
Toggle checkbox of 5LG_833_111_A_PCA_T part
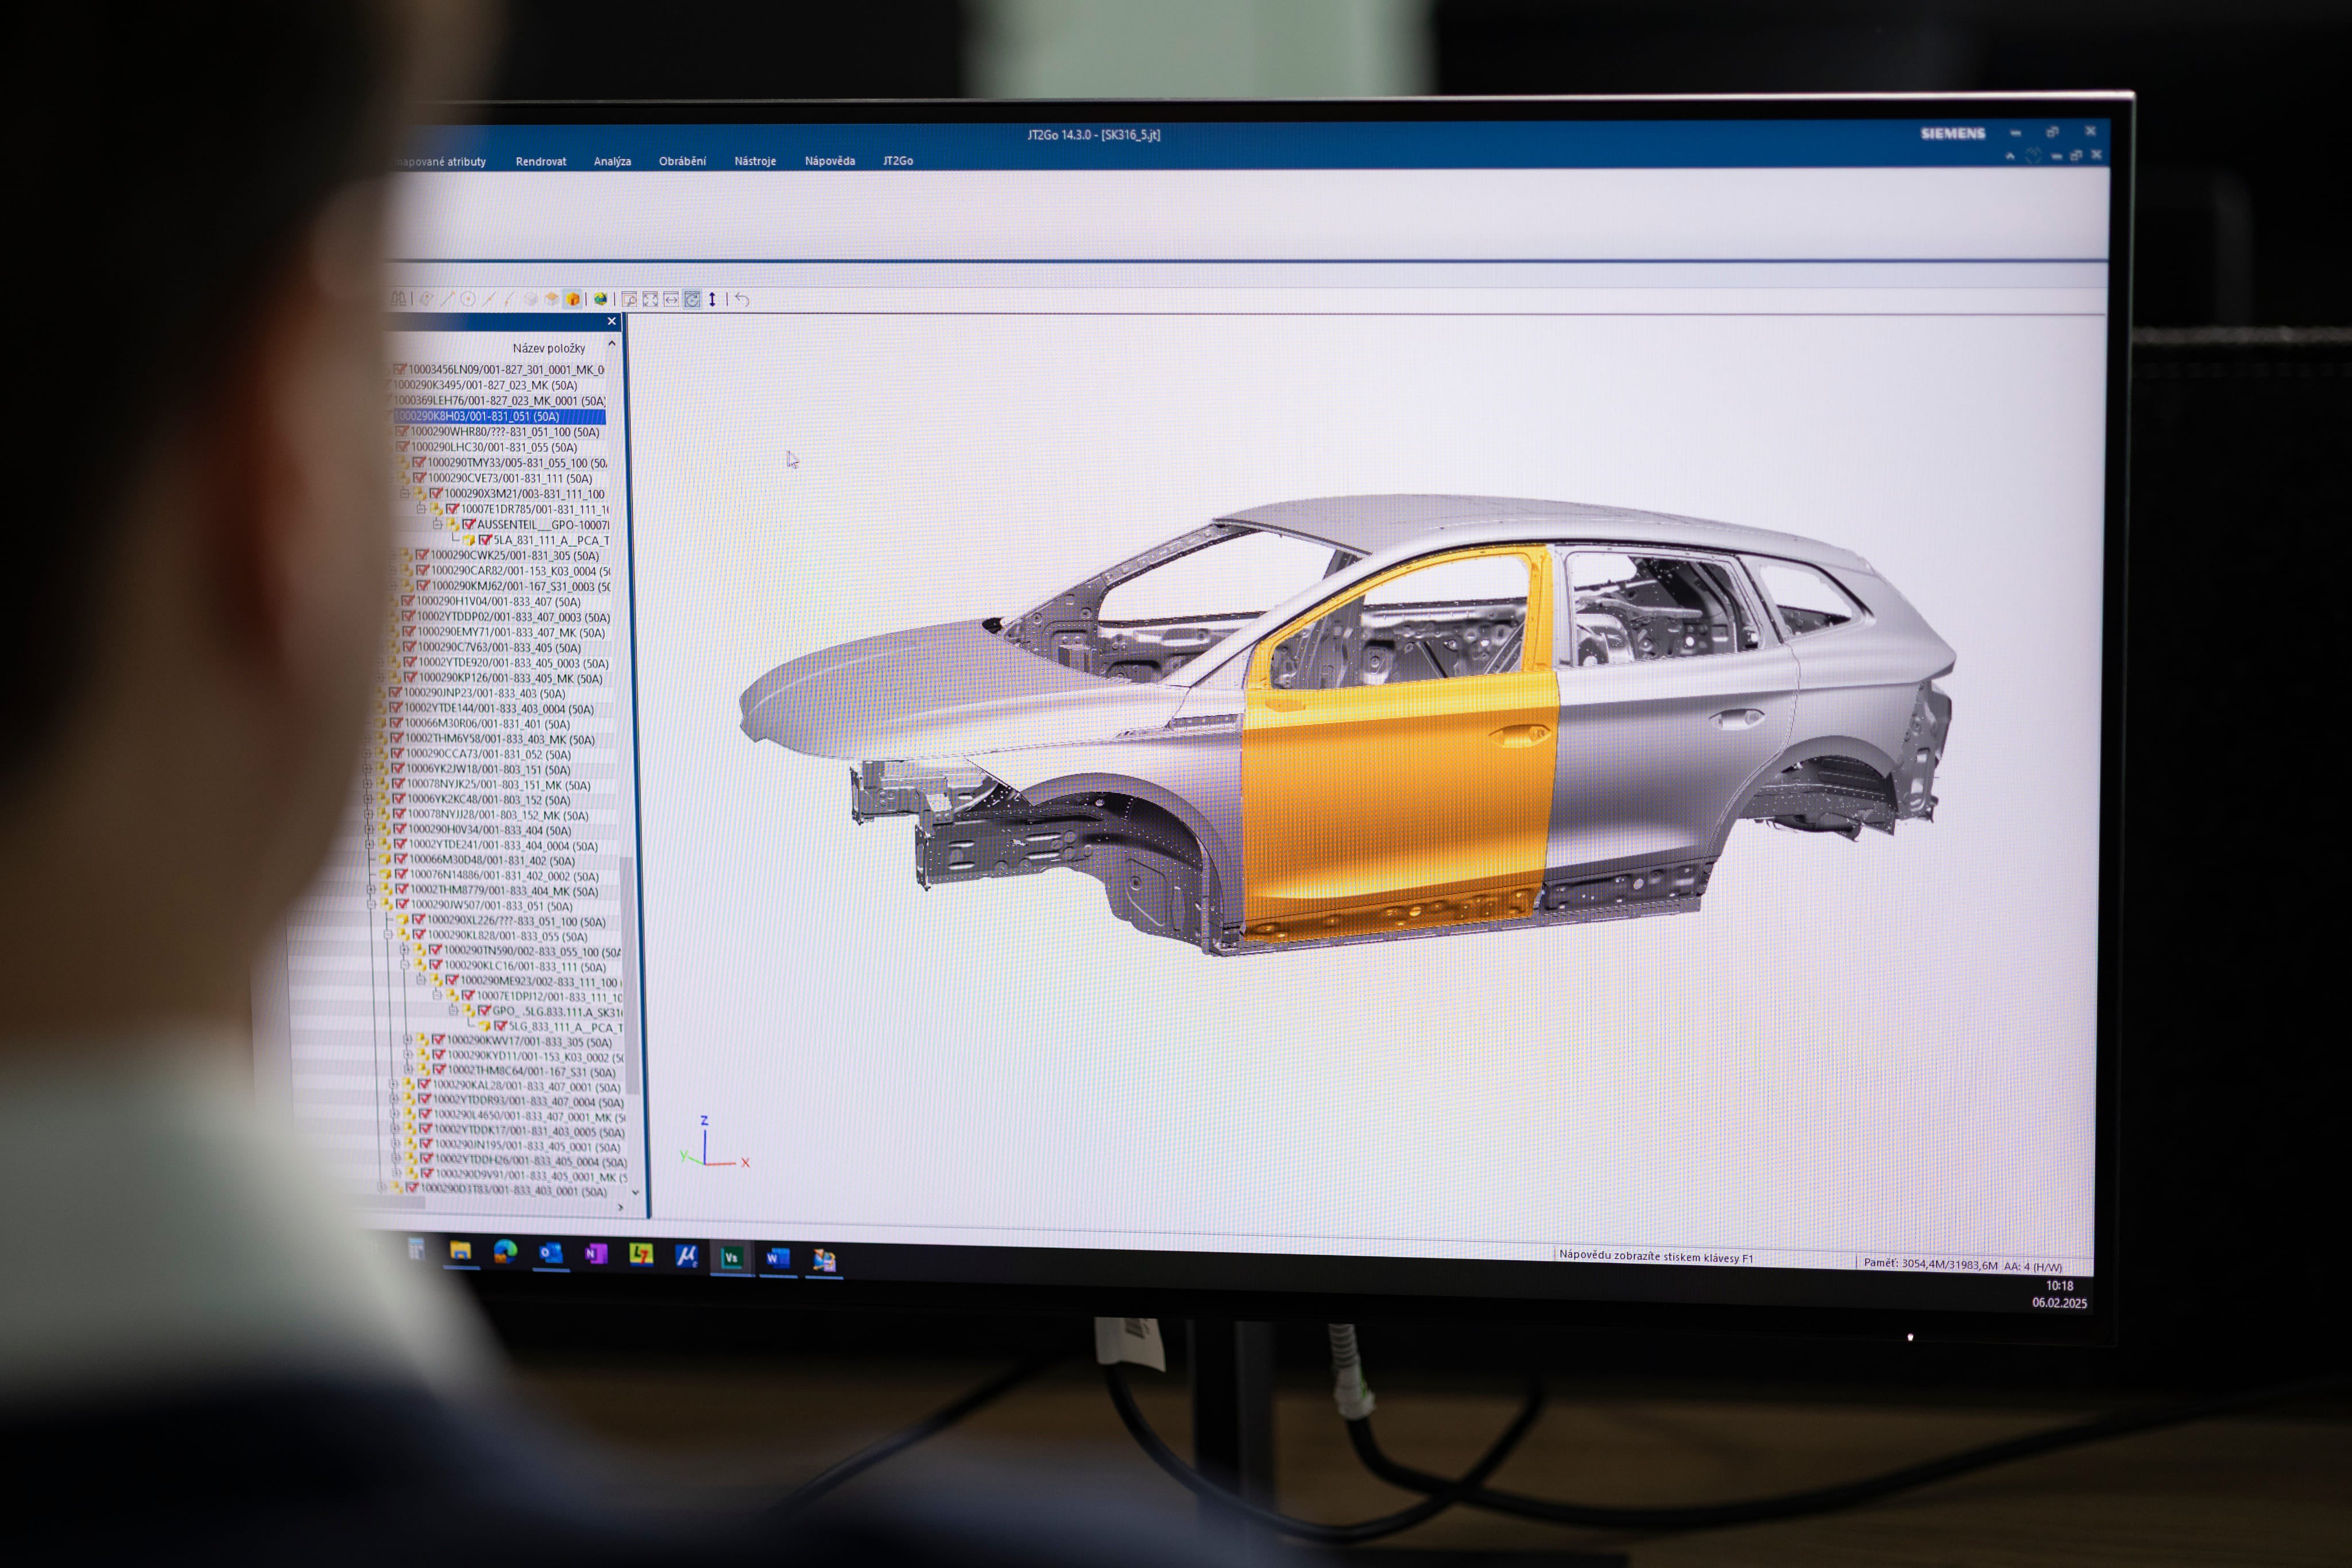(501, 1026)
